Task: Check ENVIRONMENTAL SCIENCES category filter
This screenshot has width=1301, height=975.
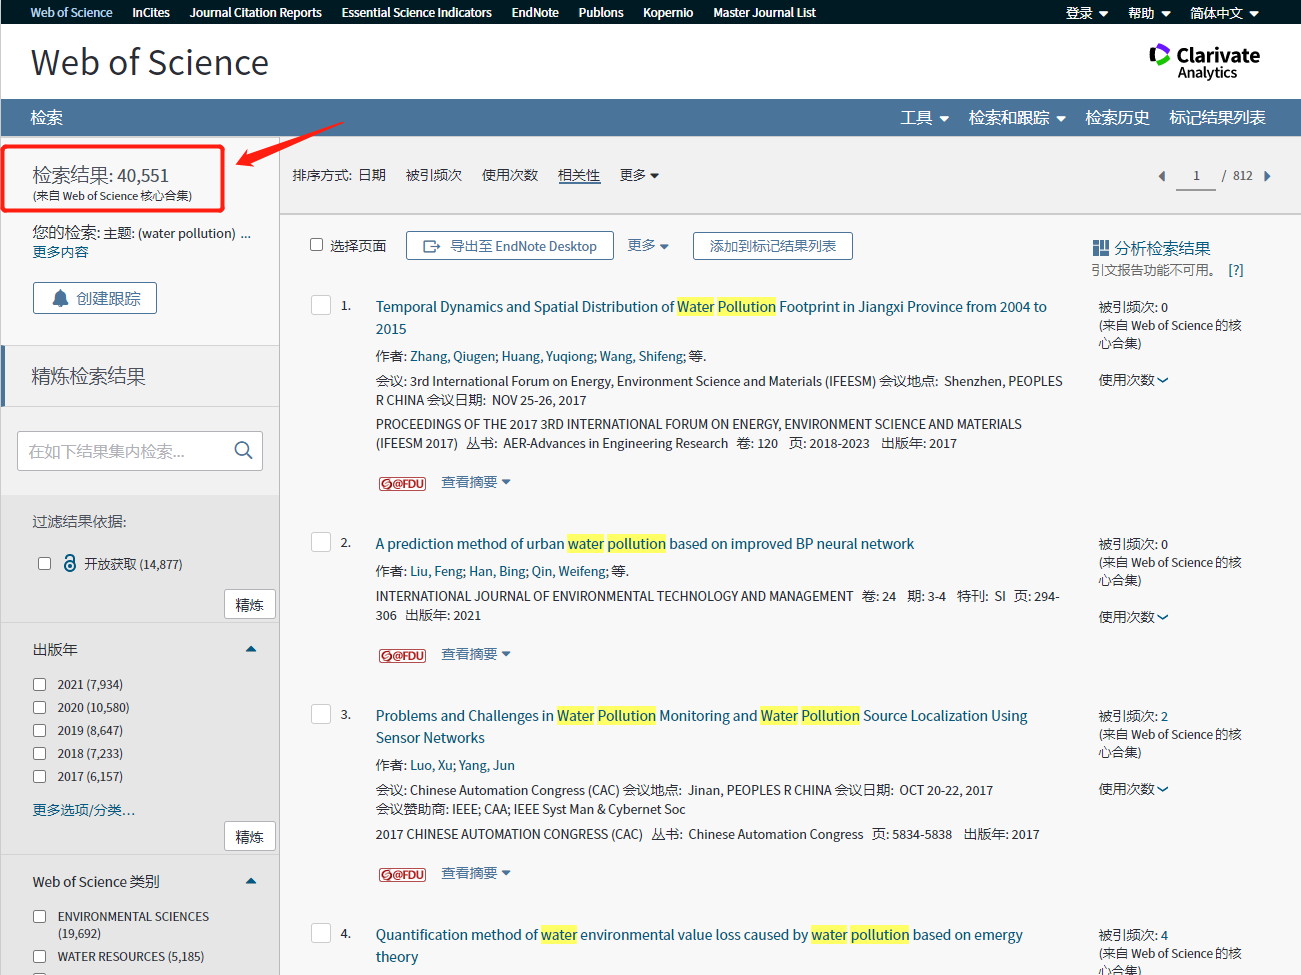Action: (40, 916)
